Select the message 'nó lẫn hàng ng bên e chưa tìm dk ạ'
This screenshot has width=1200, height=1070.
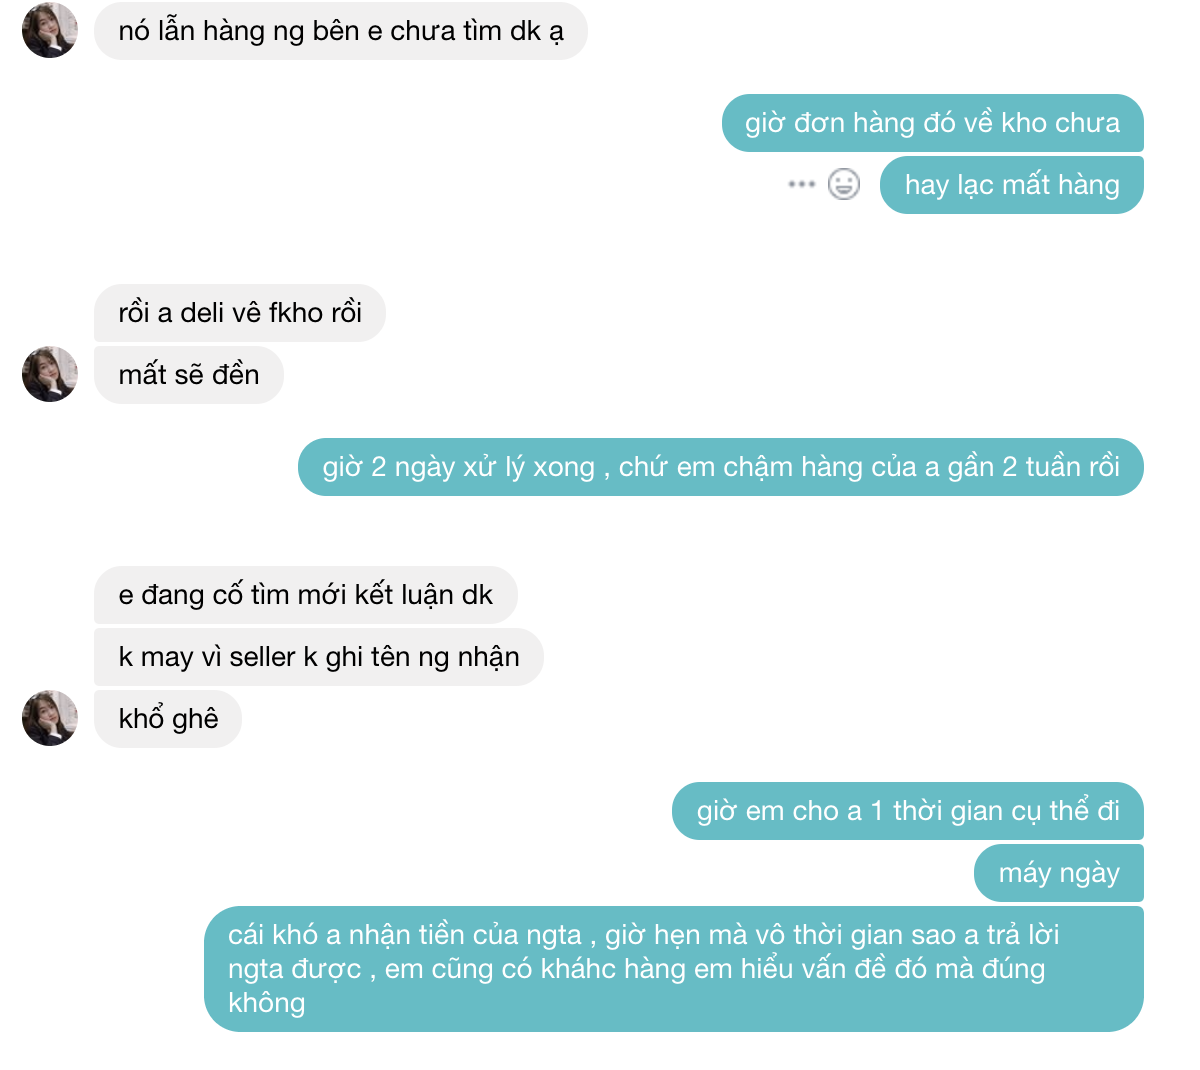(341, 31)
